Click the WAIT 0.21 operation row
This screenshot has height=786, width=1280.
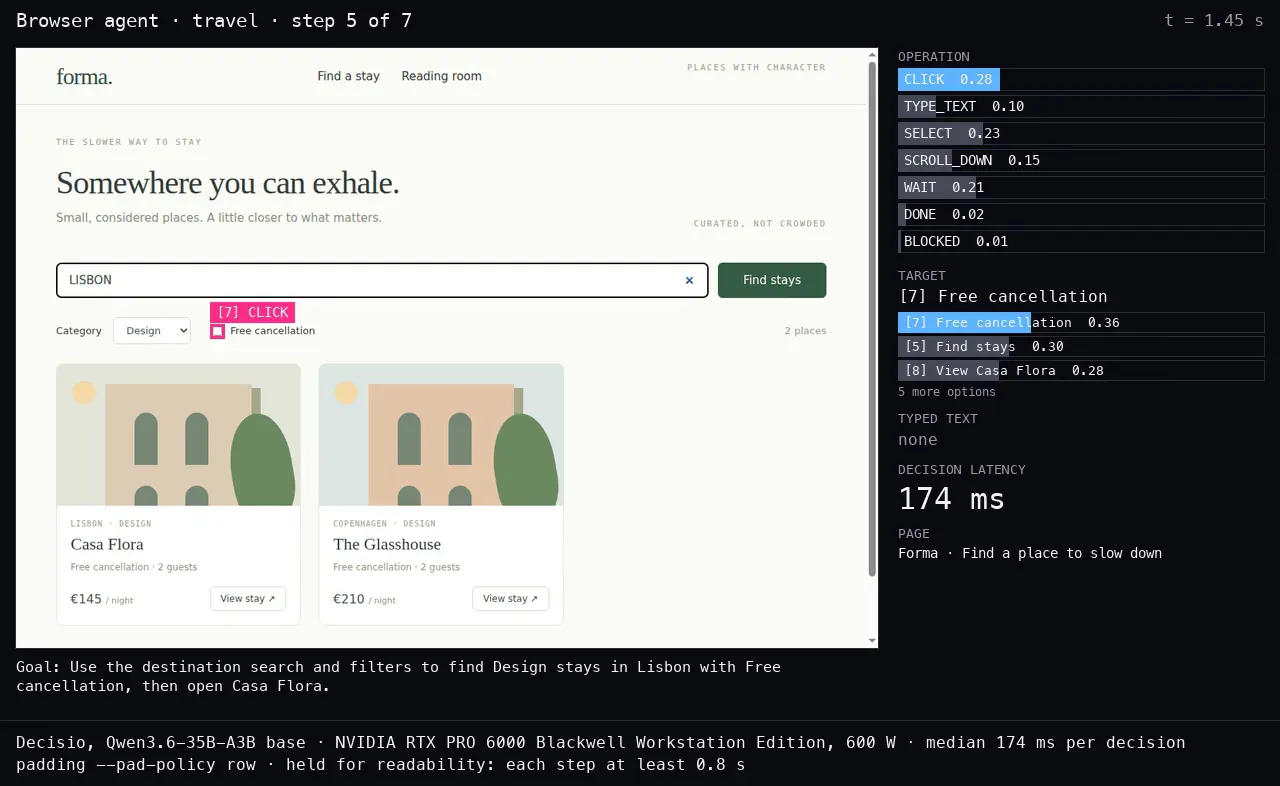click(1081, 188)
